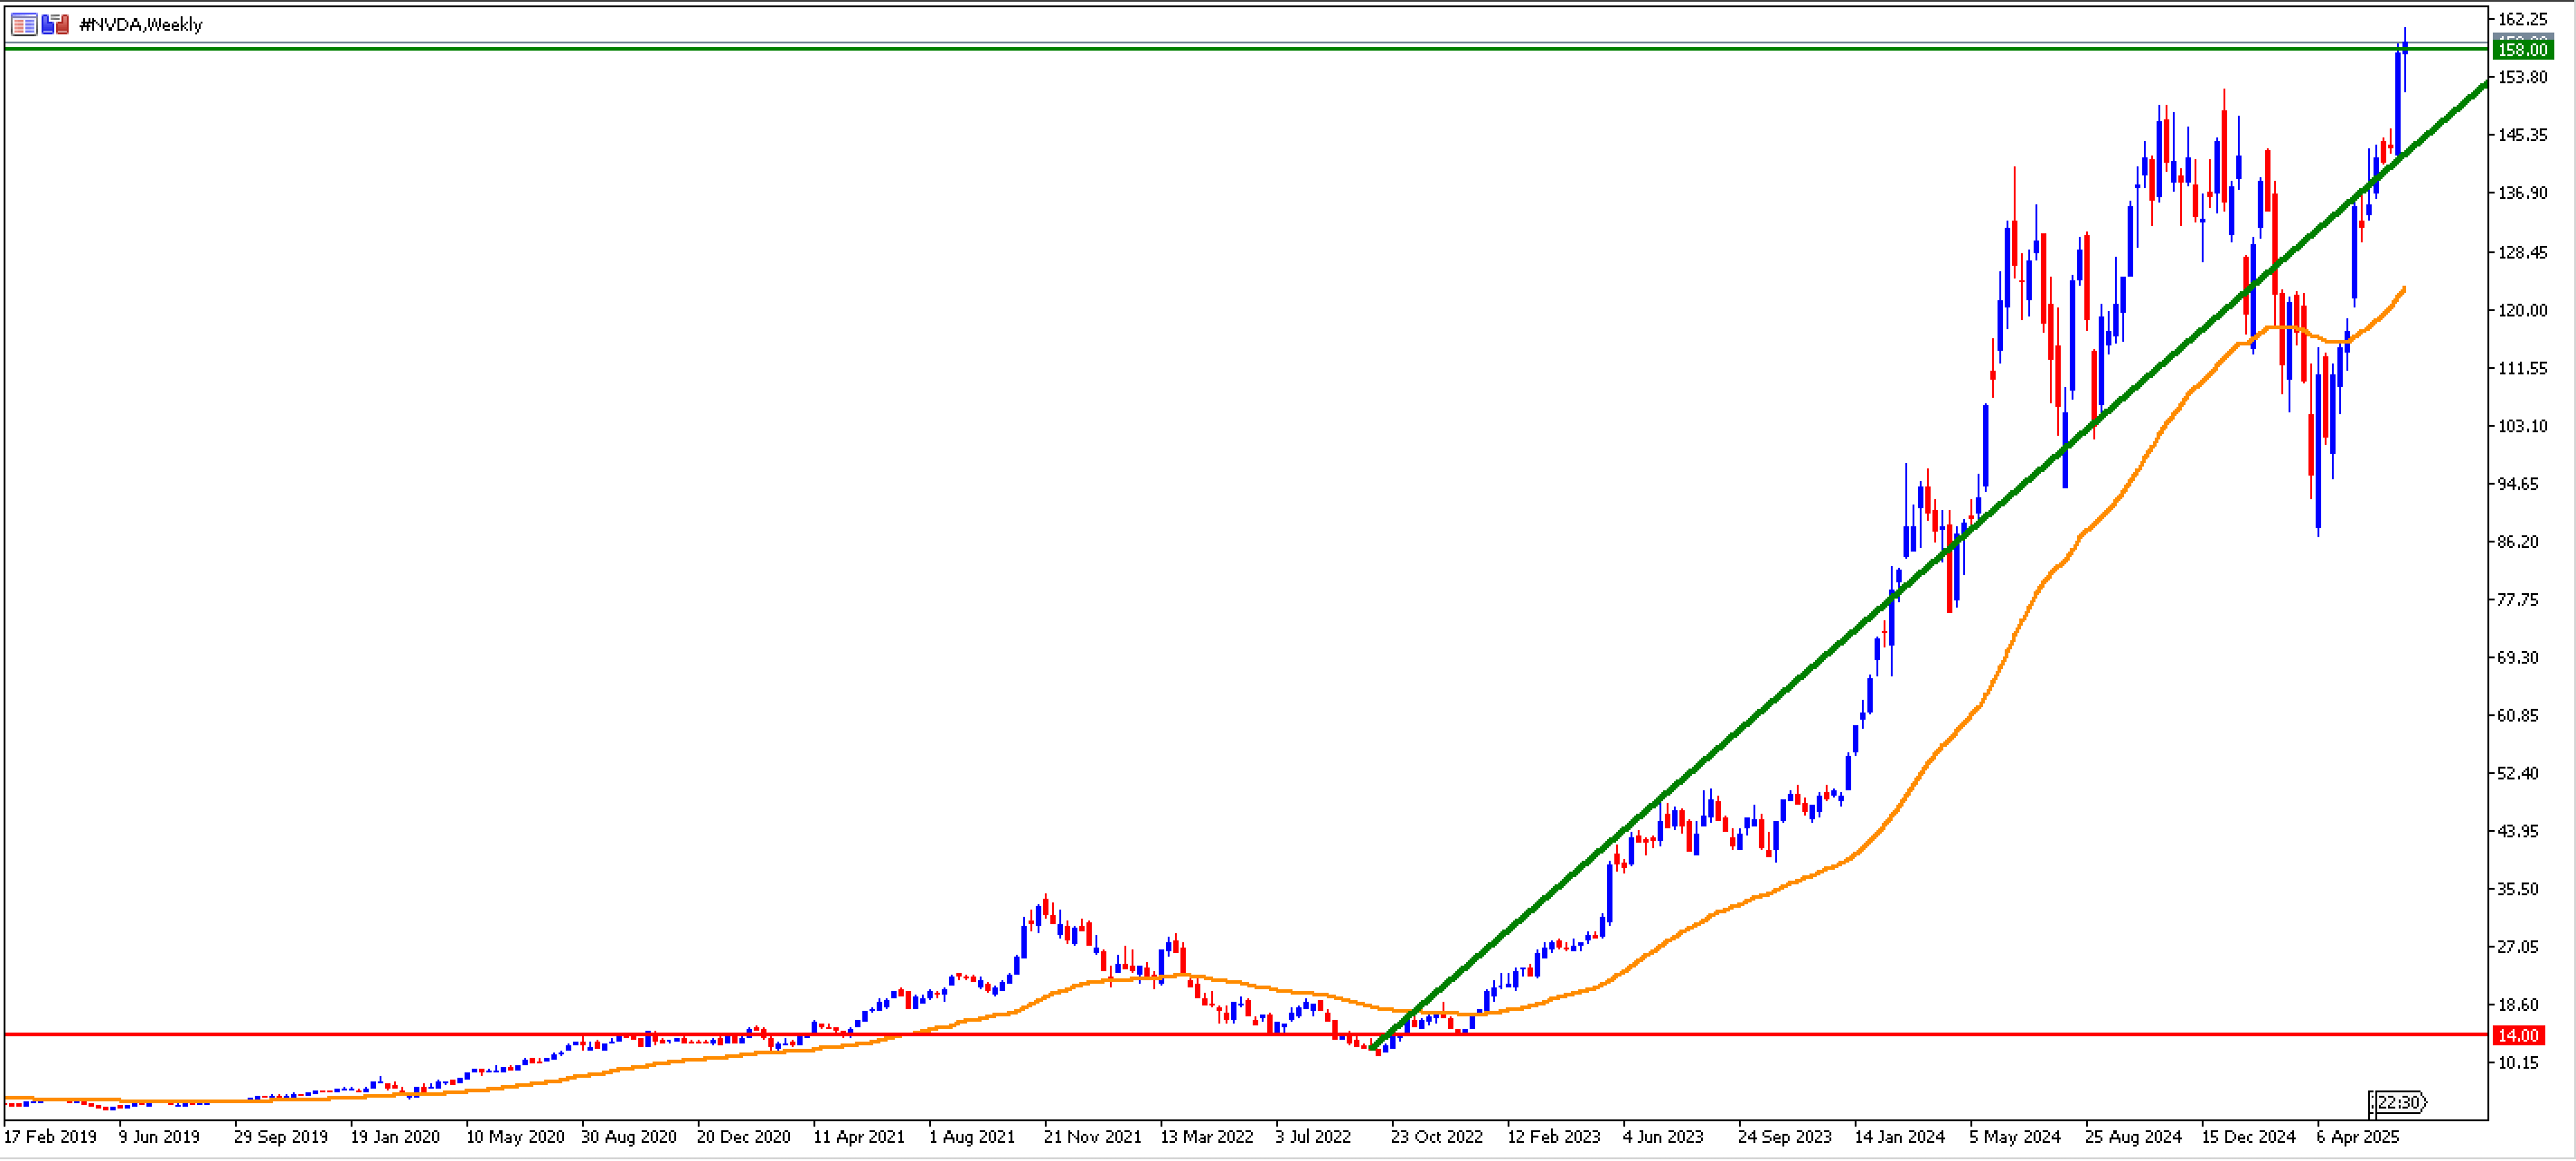Screen dimensions: 2576x1161
Task: Click the 25 Aug 2024 date label
Action: click(2133, 1137)
